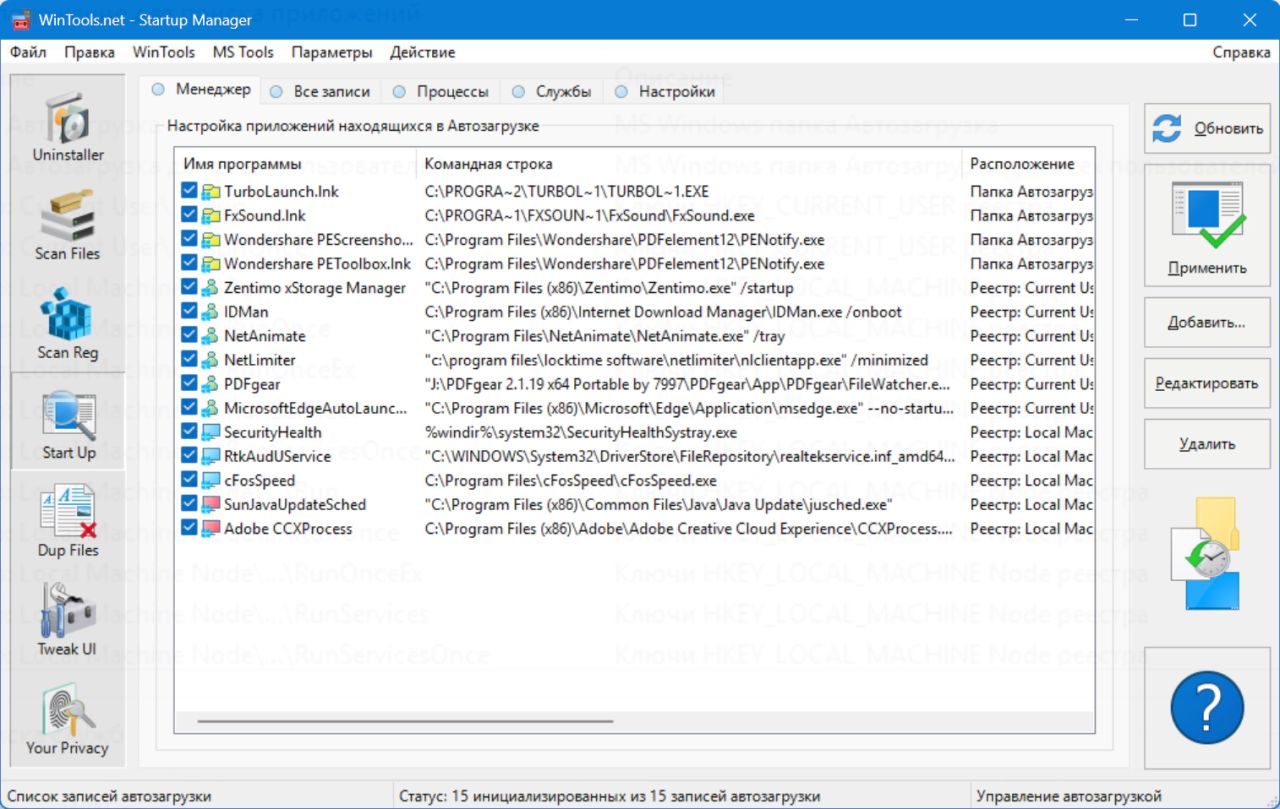The image size is (1280, 809).
Task: Click the MicrosoftEdgeAutoLaunch user icon
Action: click(210, 408)
